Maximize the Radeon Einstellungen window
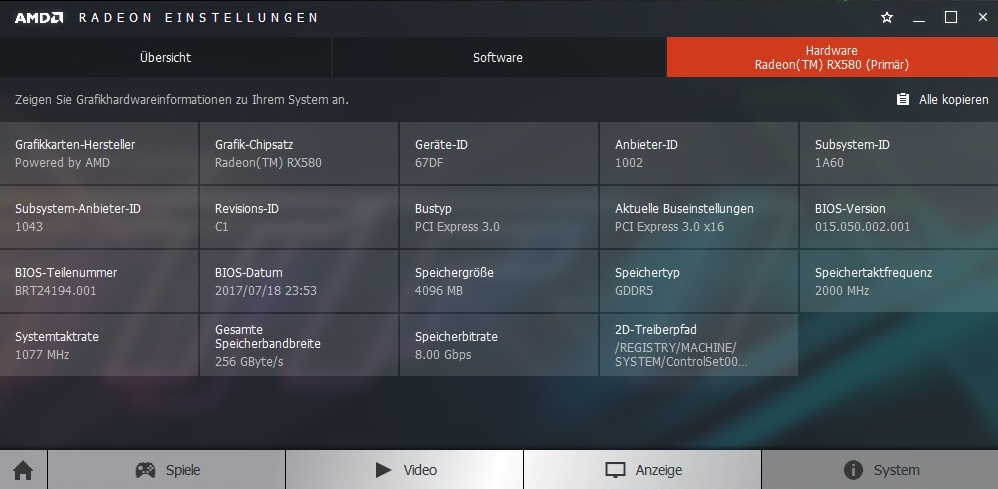This screenshot has width=998, height=489. [951, 17]
